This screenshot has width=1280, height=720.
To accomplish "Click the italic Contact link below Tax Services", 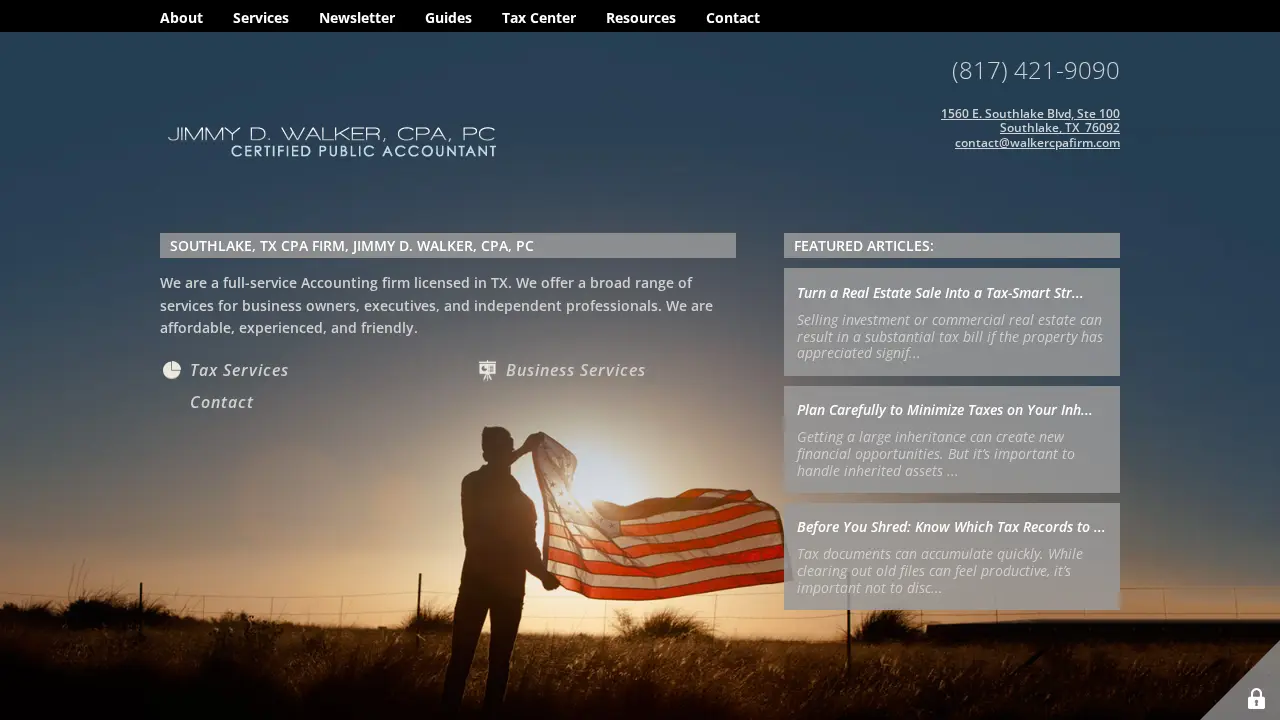I will coord(222,402).
